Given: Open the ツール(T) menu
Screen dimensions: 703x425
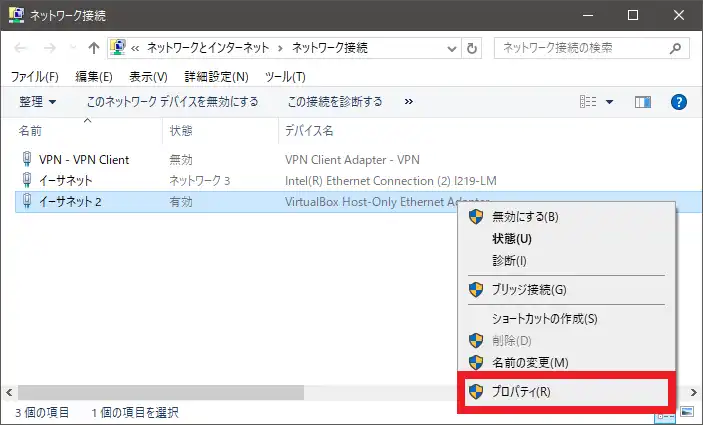Looking at the screenshot, I should point(285,77).
